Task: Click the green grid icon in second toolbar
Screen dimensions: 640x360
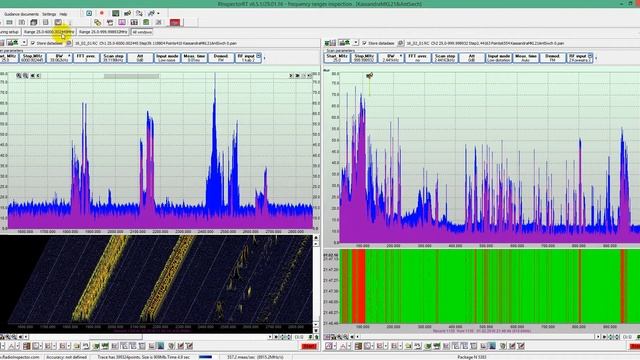Action: pyautogui.click(x=146, y=22)
